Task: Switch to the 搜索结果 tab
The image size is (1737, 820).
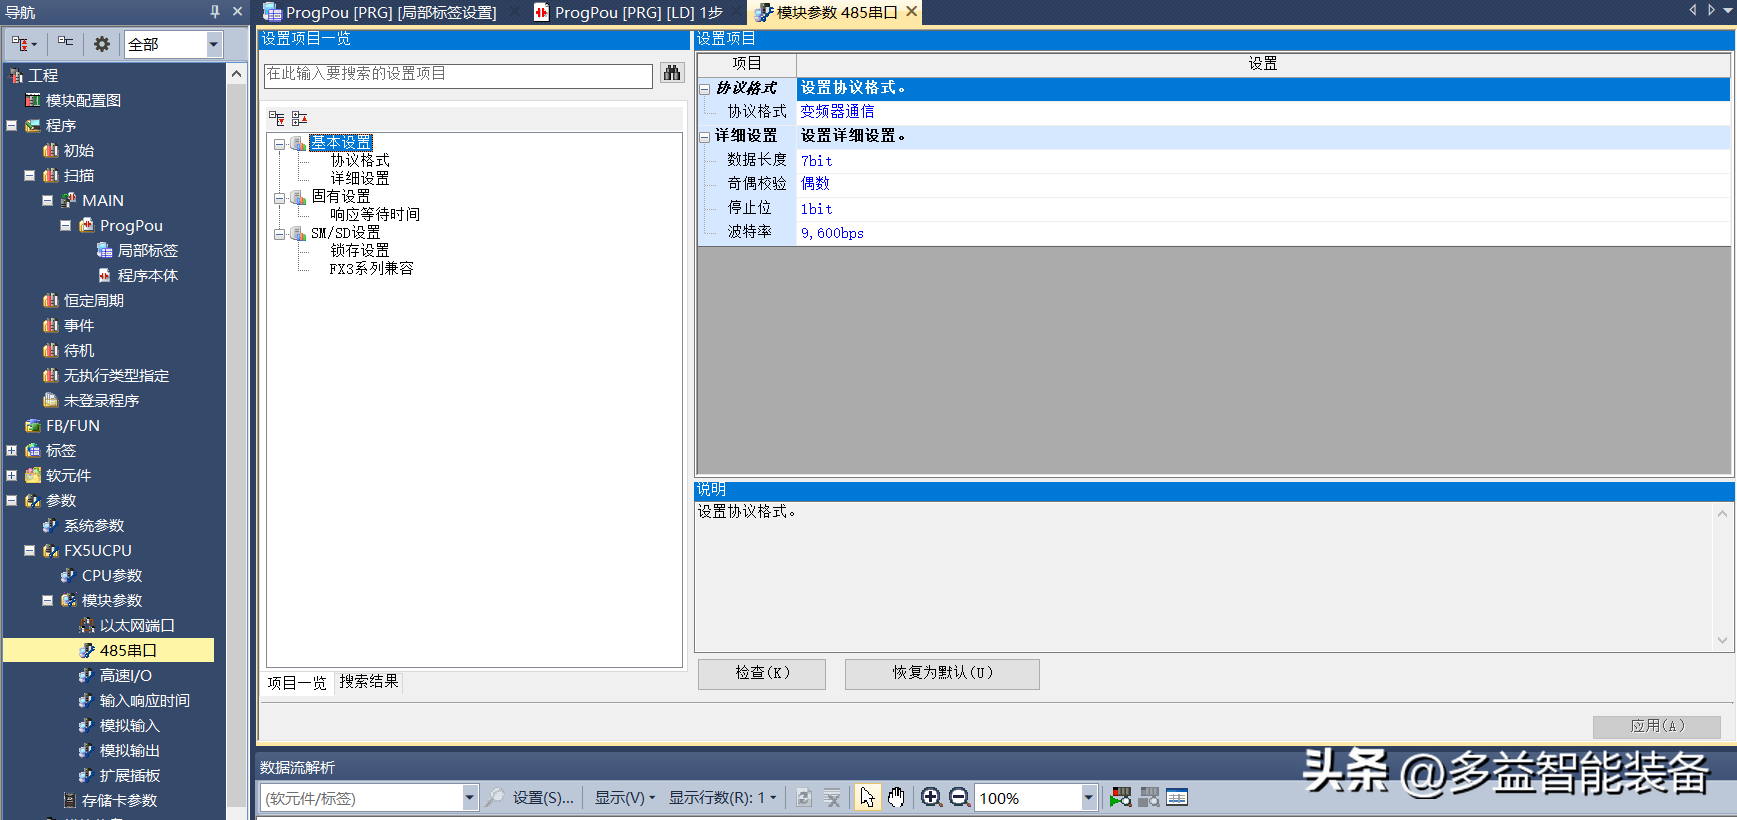Action: 368,682
